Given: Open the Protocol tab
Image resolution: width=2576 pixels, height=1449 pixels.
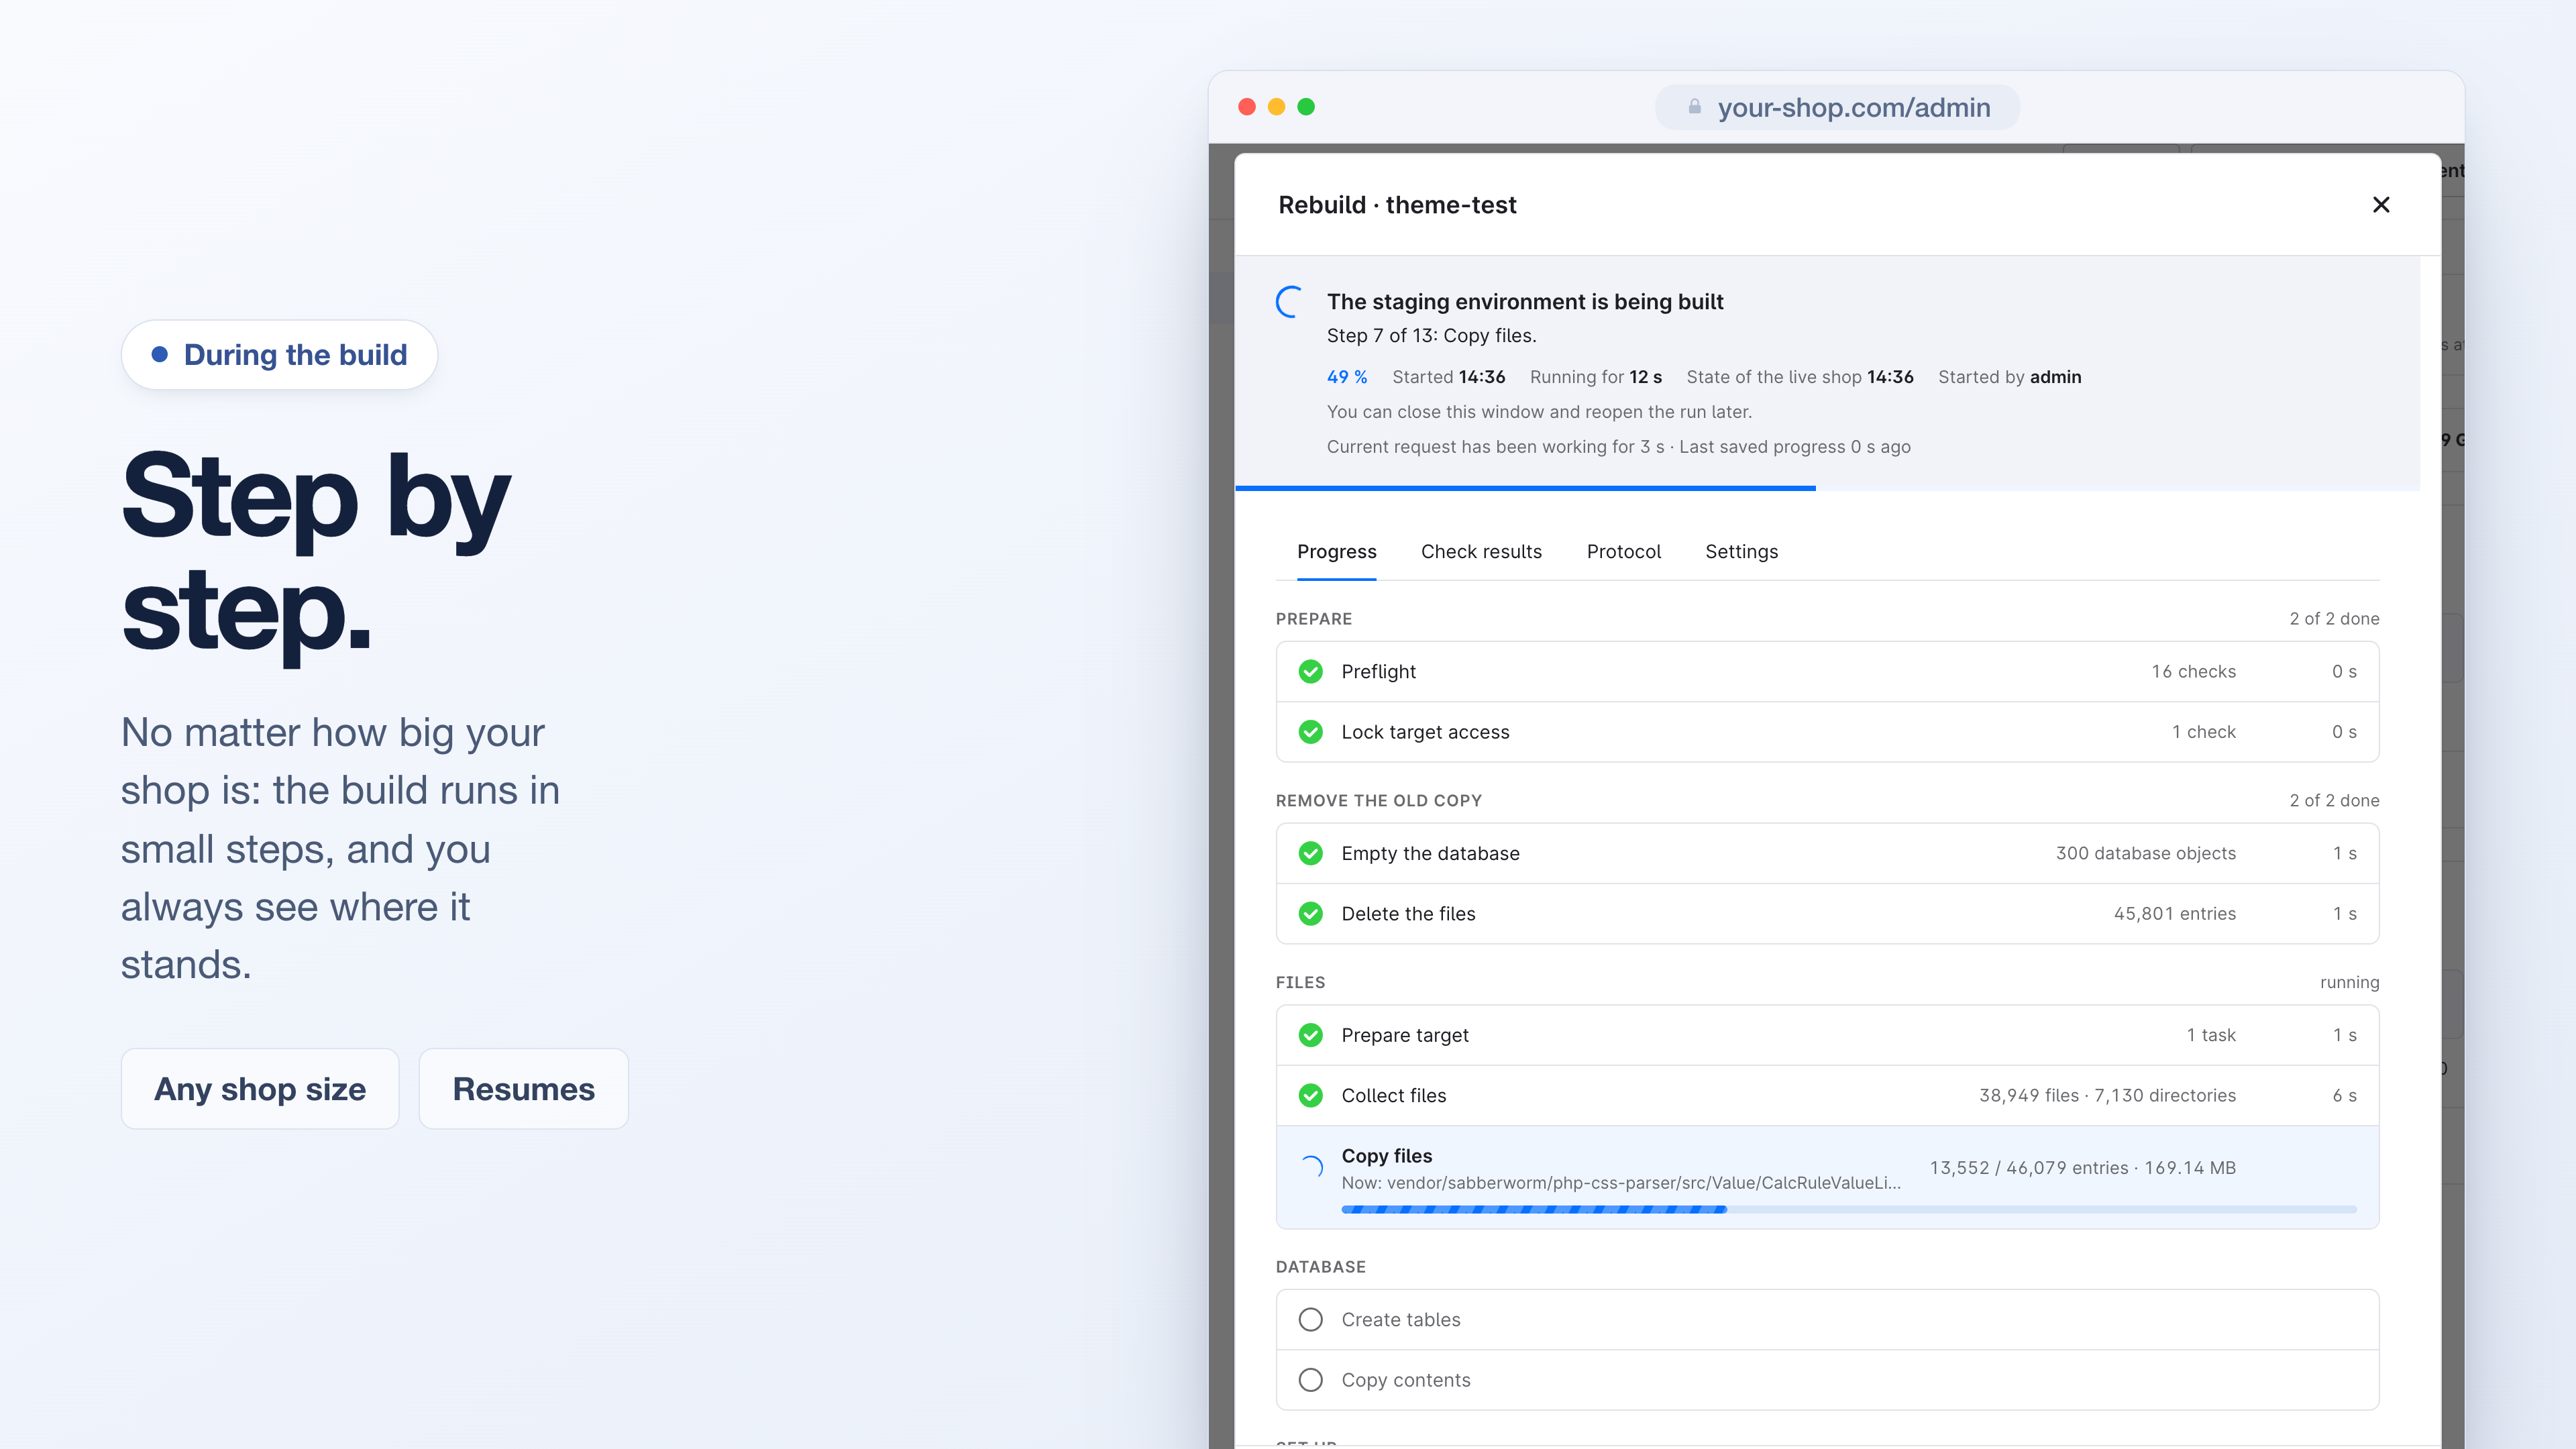Looking at the screenshot, I should (x=1623, y=552).
